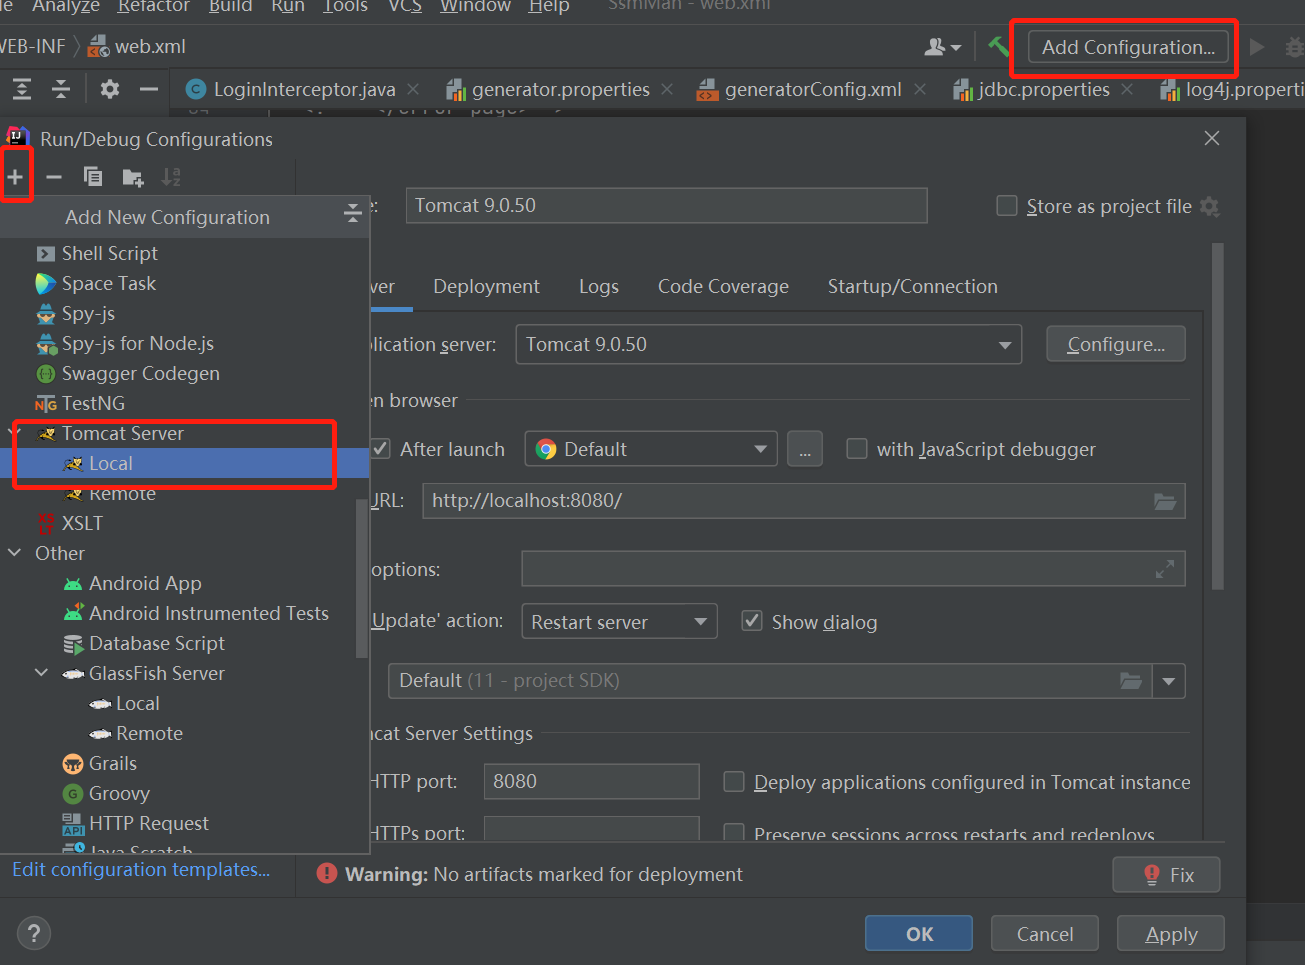Open the settings gear in tool window
Screen dimensions: 1305x965
110,89
